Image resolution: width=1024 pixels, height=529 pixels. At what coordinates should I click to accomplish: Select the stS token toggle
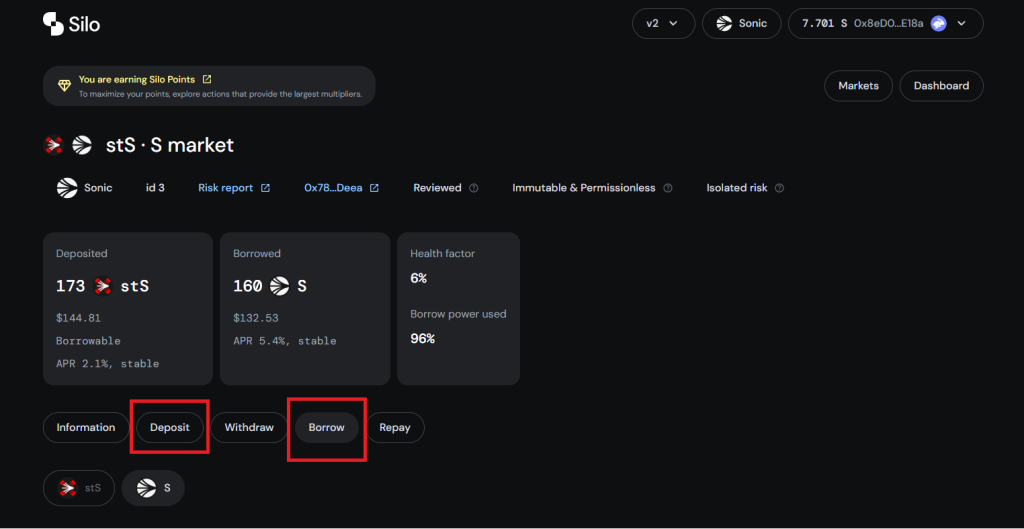click(79, 488)
